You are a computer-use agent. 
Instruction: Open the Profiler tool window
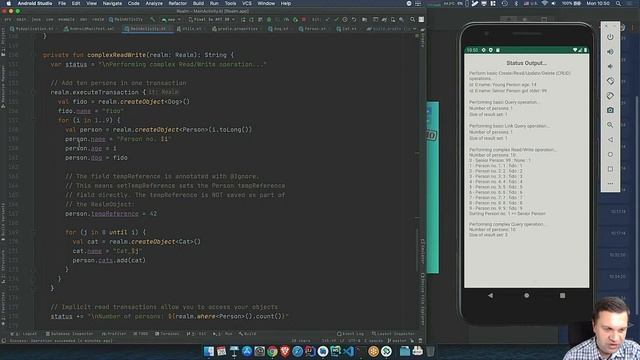click(114, 333)
